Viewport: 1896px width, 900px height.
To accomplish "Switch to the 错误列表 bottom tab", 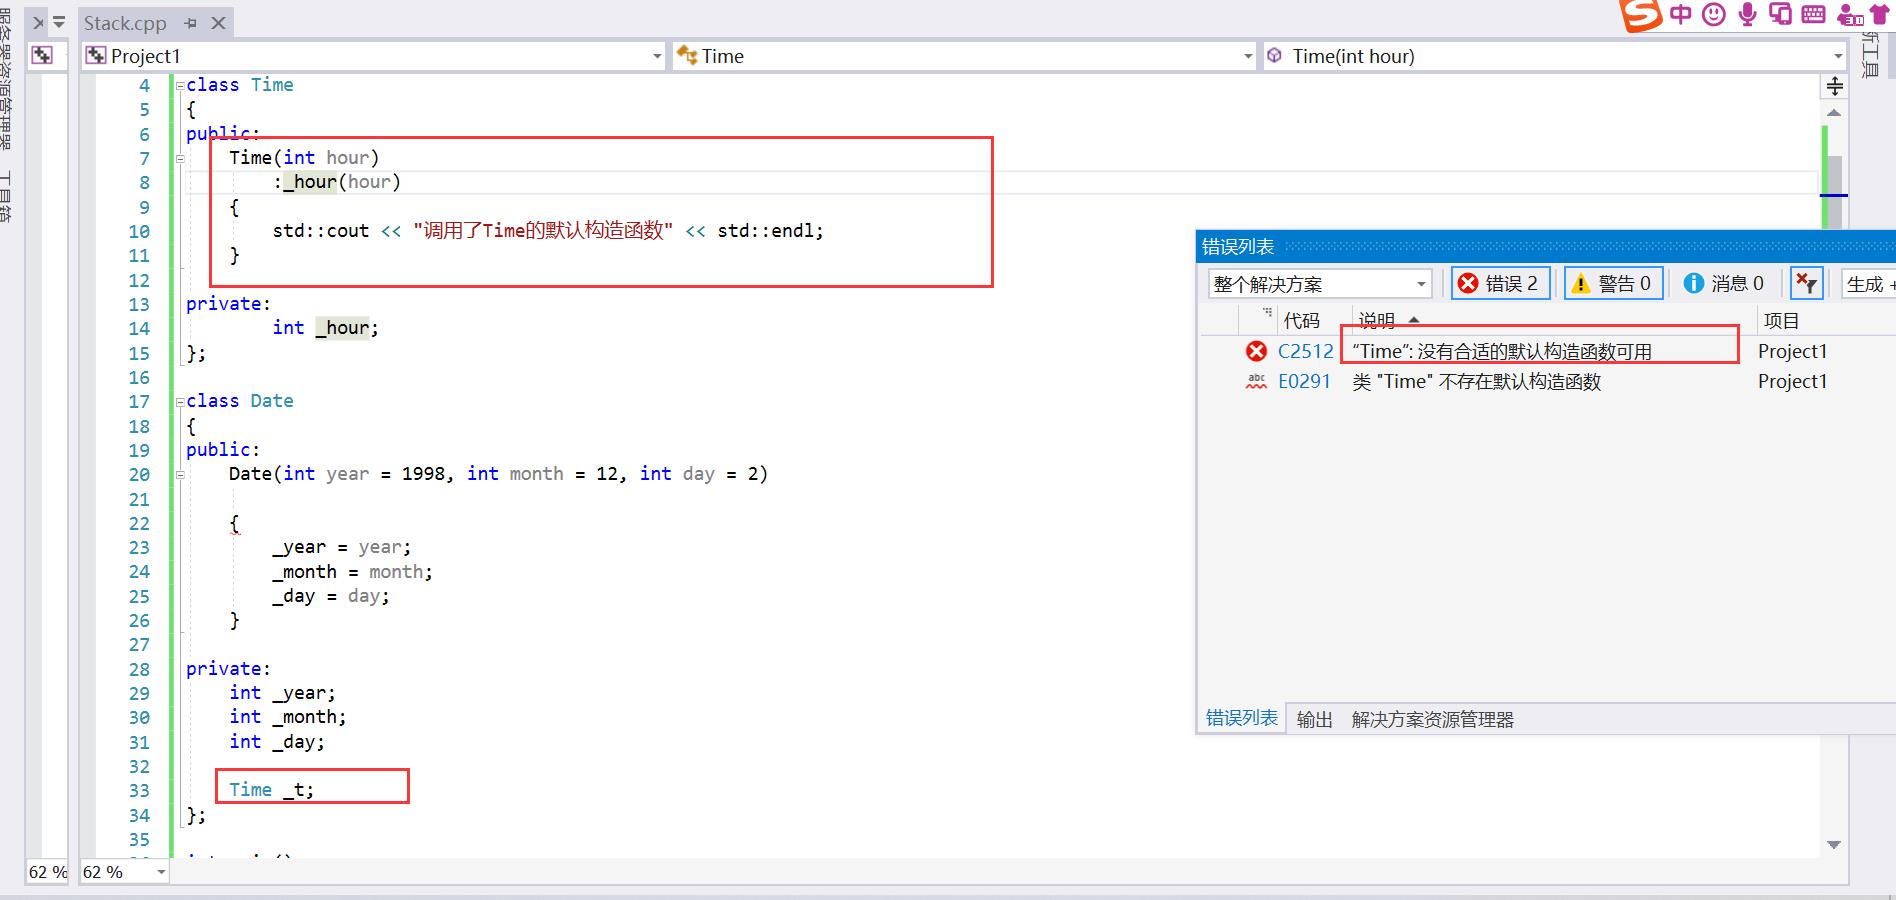I will pyautogui.click(x=1241, y=718).
